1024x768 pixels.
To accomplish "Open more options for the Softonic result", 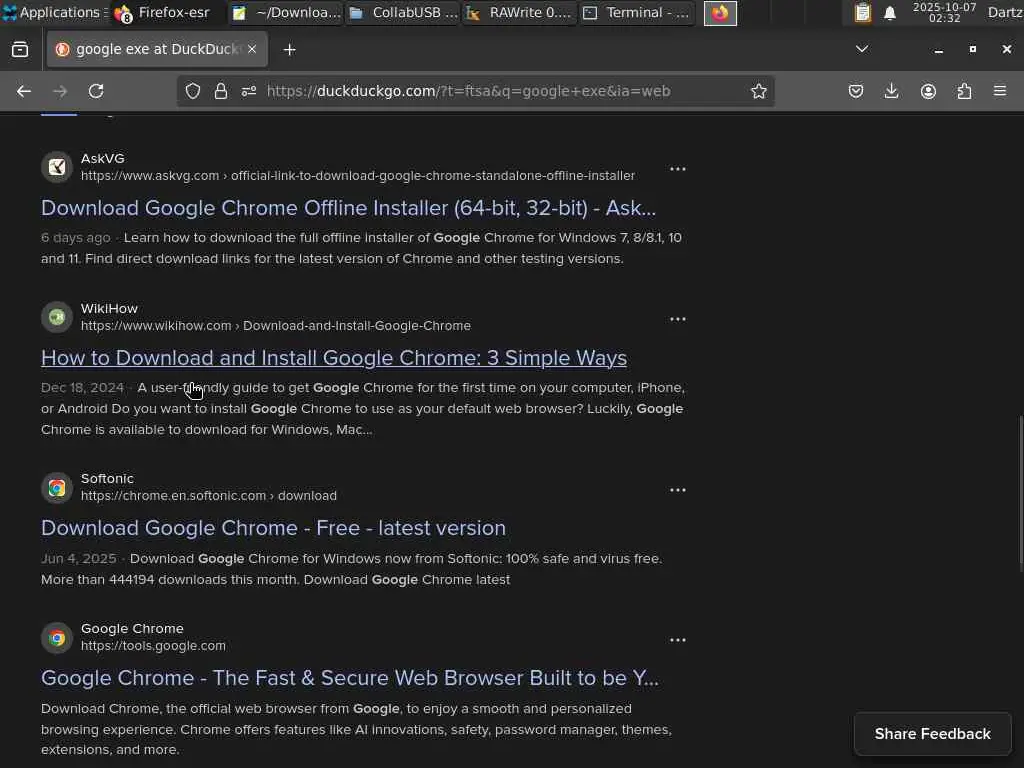I will [x=678, y=490].
